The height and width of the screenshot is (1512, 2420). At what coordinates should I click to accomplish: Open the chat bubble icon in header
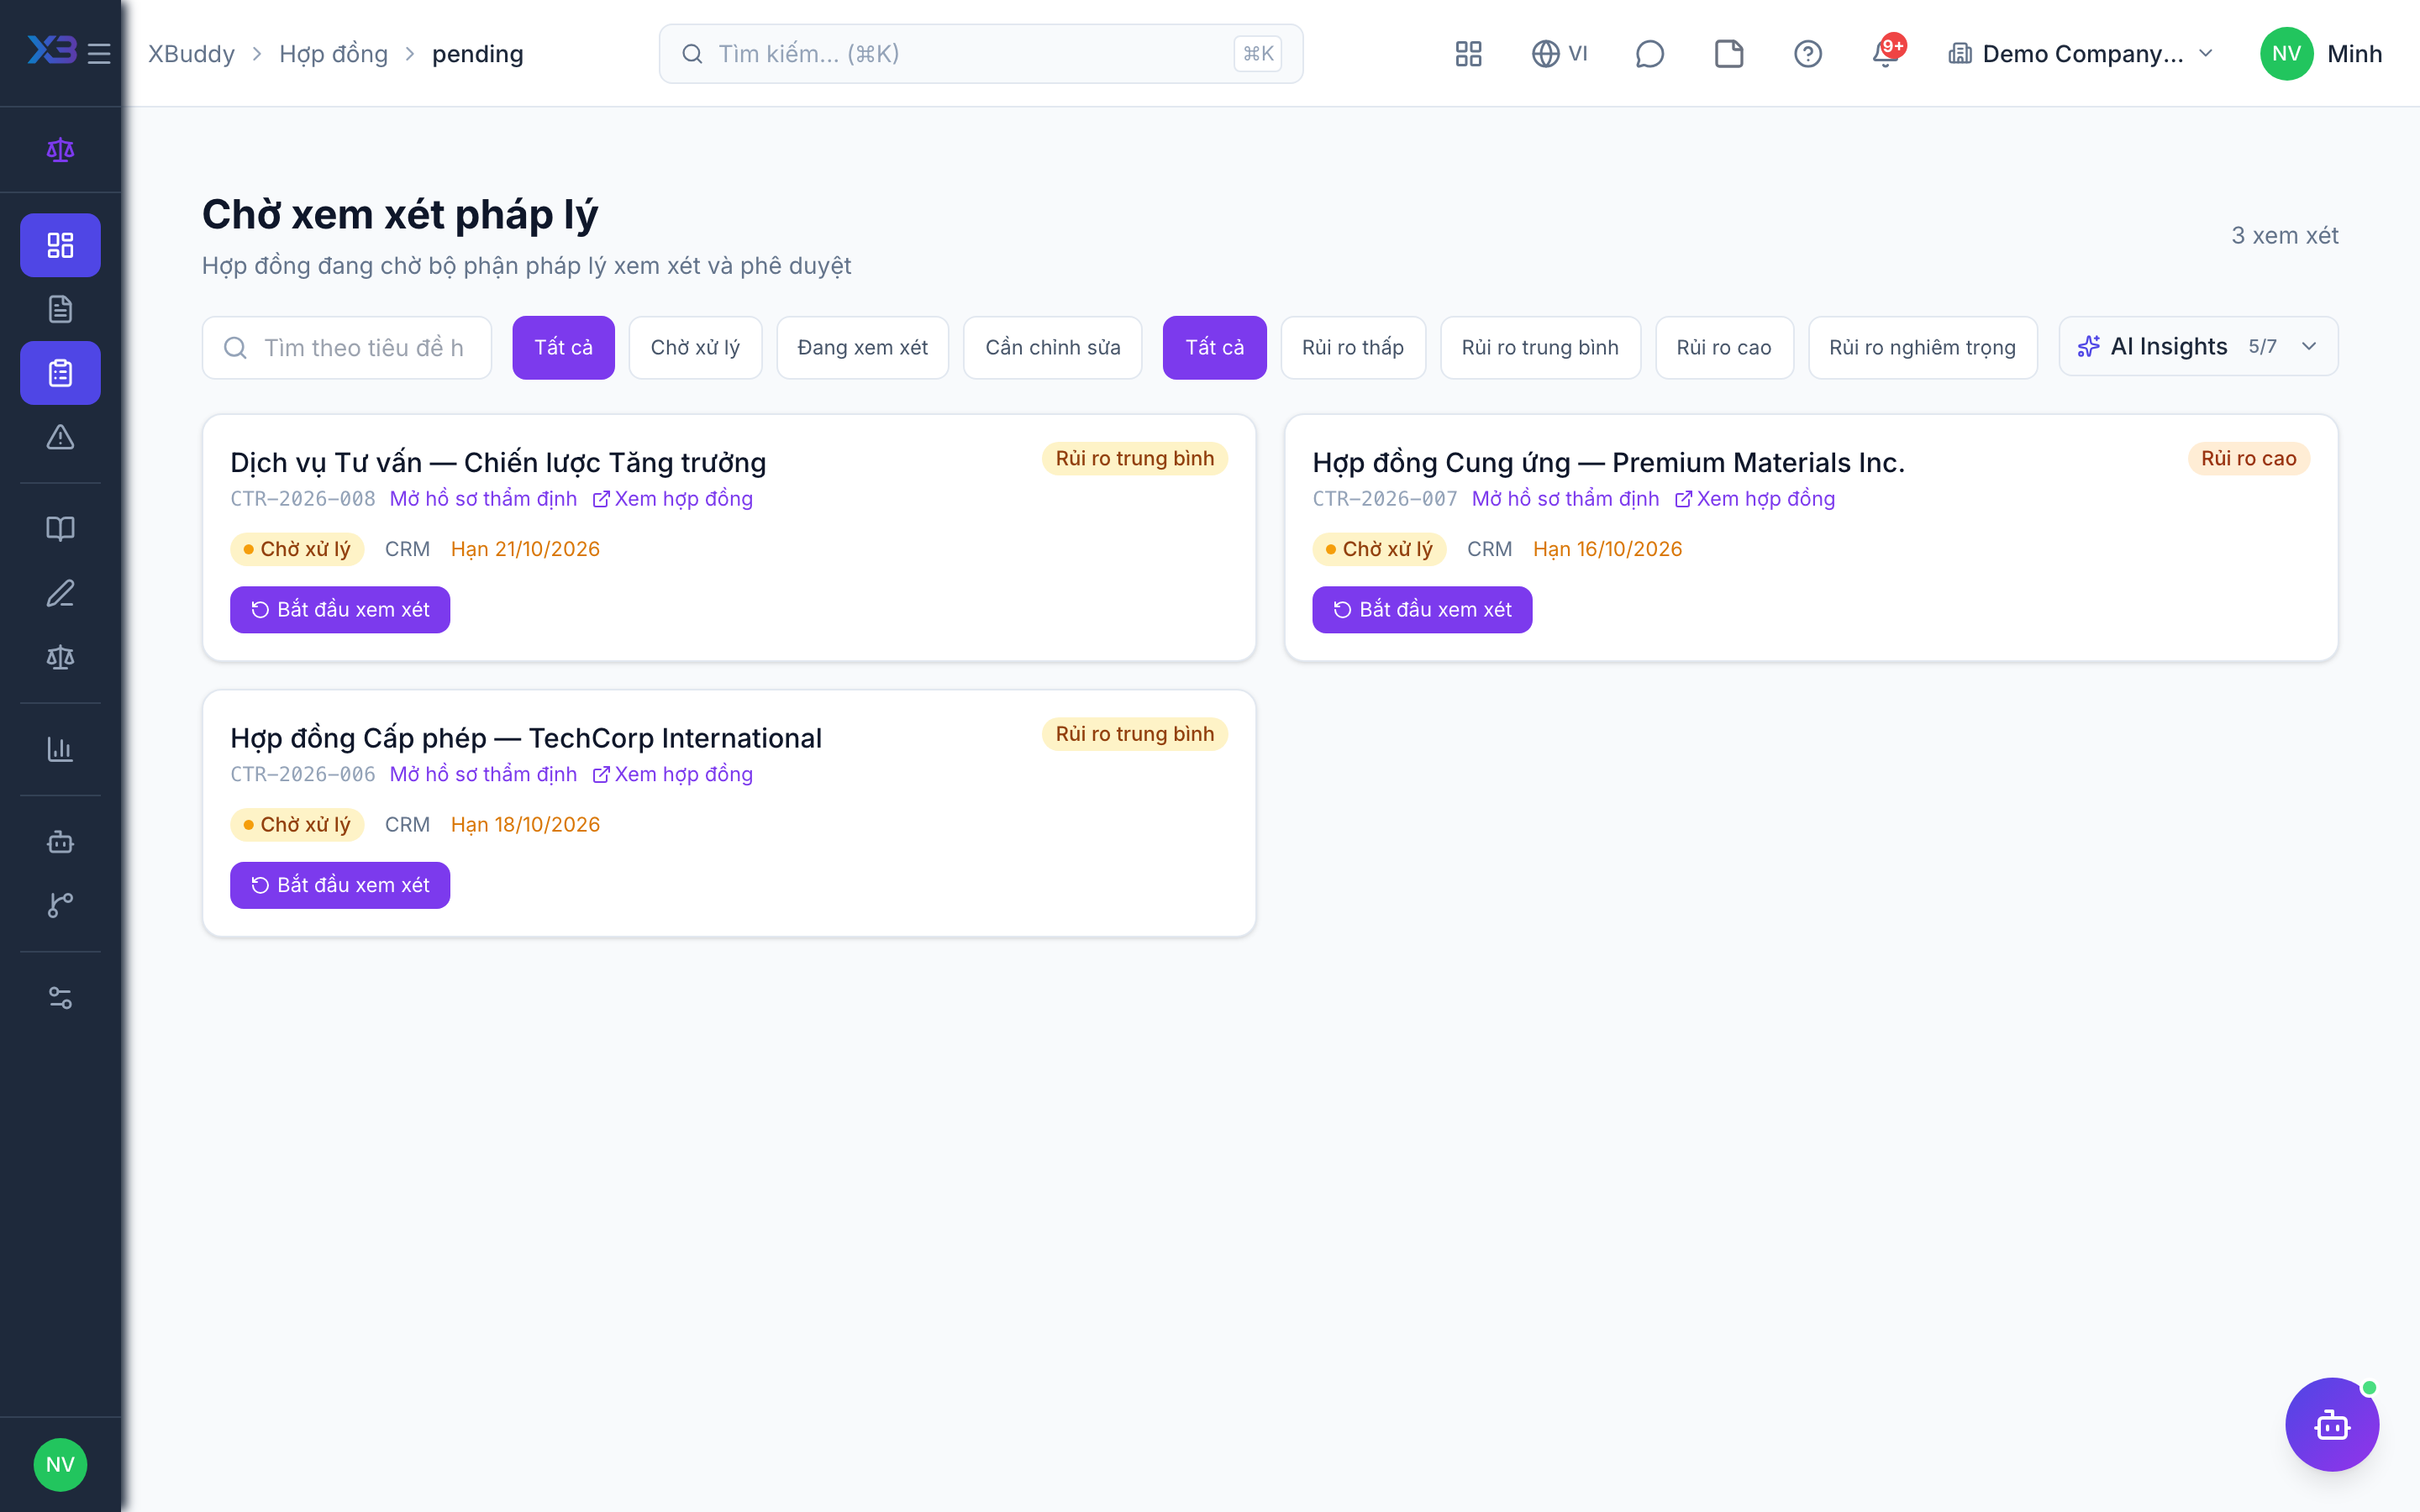pos(1649,54)
